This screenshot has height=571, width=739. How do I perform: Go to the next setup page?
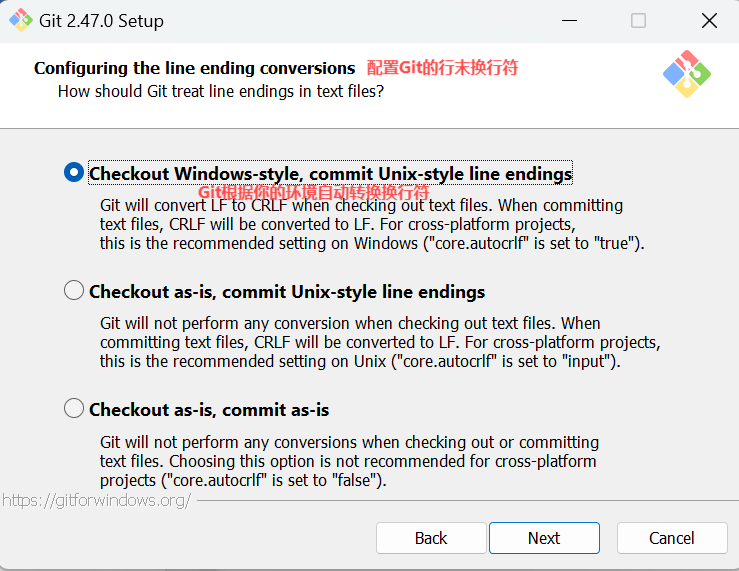544,538
